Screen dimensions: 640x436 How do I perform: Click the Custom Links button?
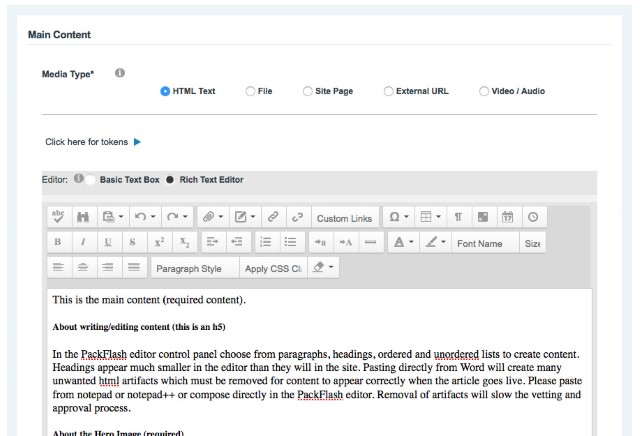click(x=344, y=218)
